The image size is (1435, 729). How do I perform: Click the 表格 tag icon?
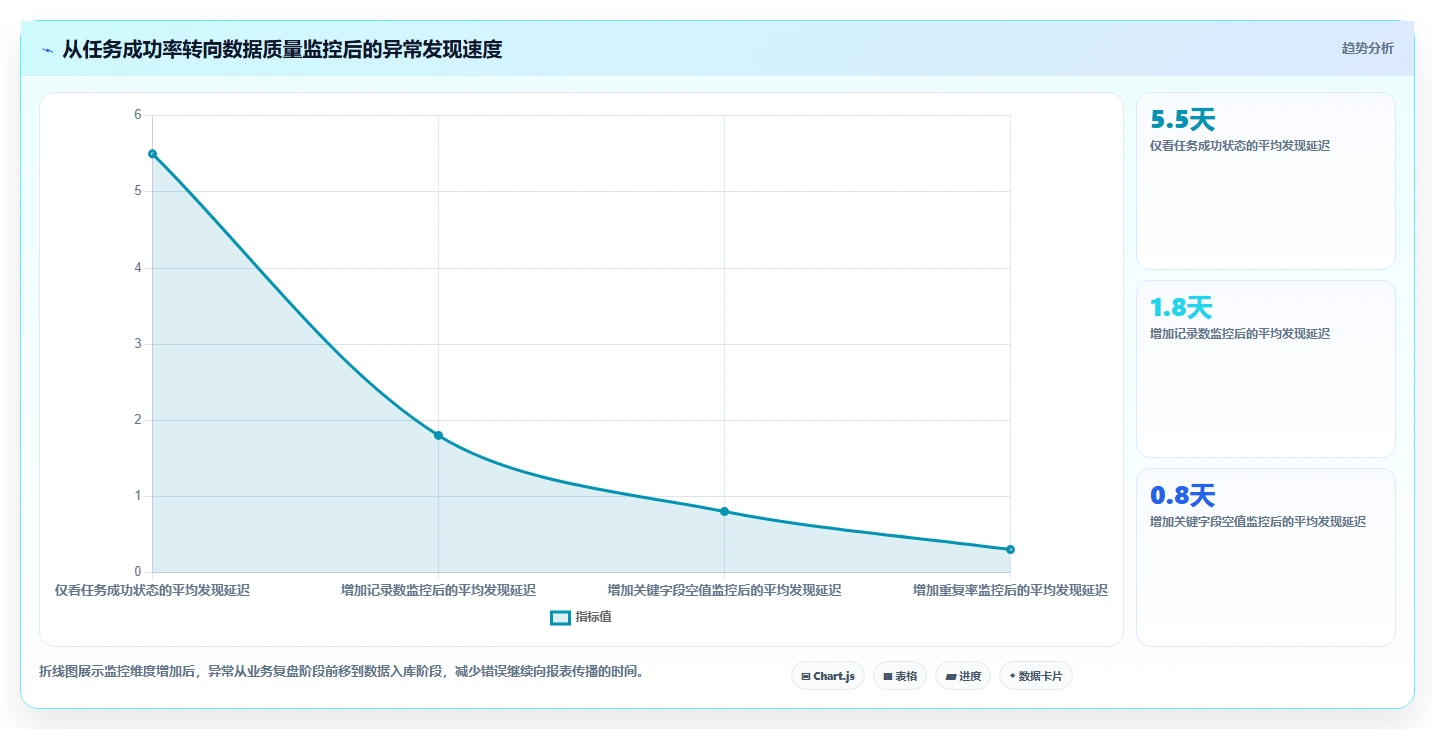click(x=888, y=677)
